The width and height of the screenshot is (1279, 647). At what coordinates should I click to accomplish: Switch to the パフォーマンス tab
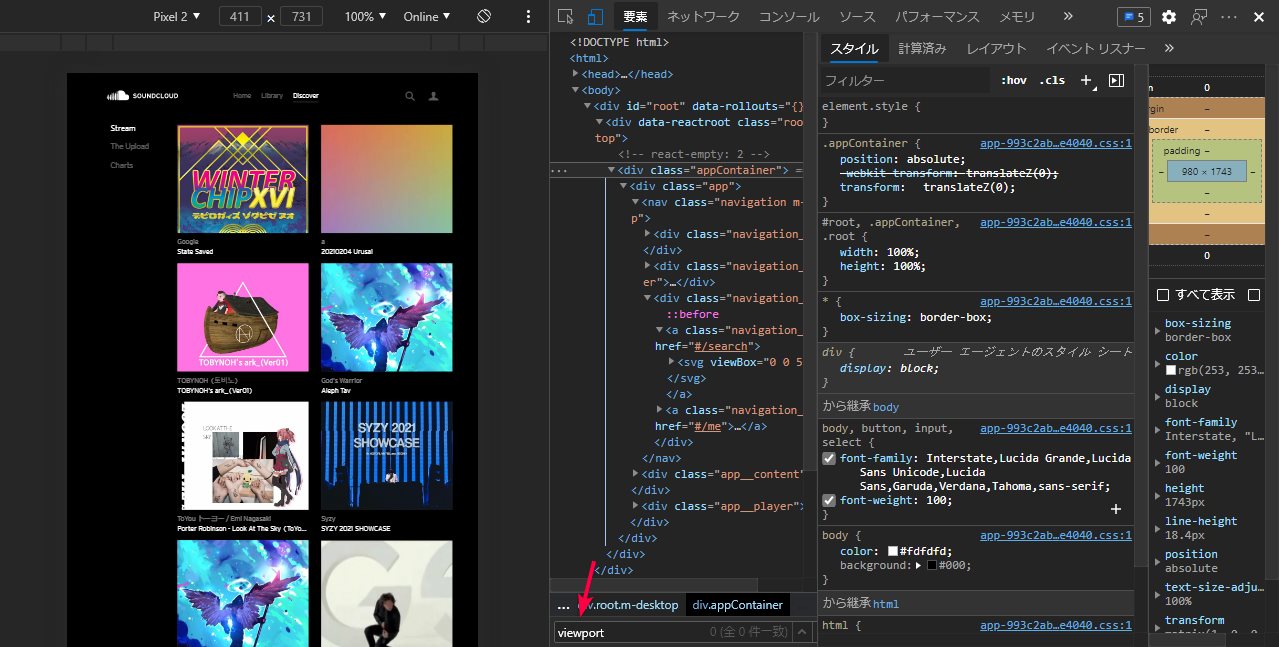click(937, 16)
